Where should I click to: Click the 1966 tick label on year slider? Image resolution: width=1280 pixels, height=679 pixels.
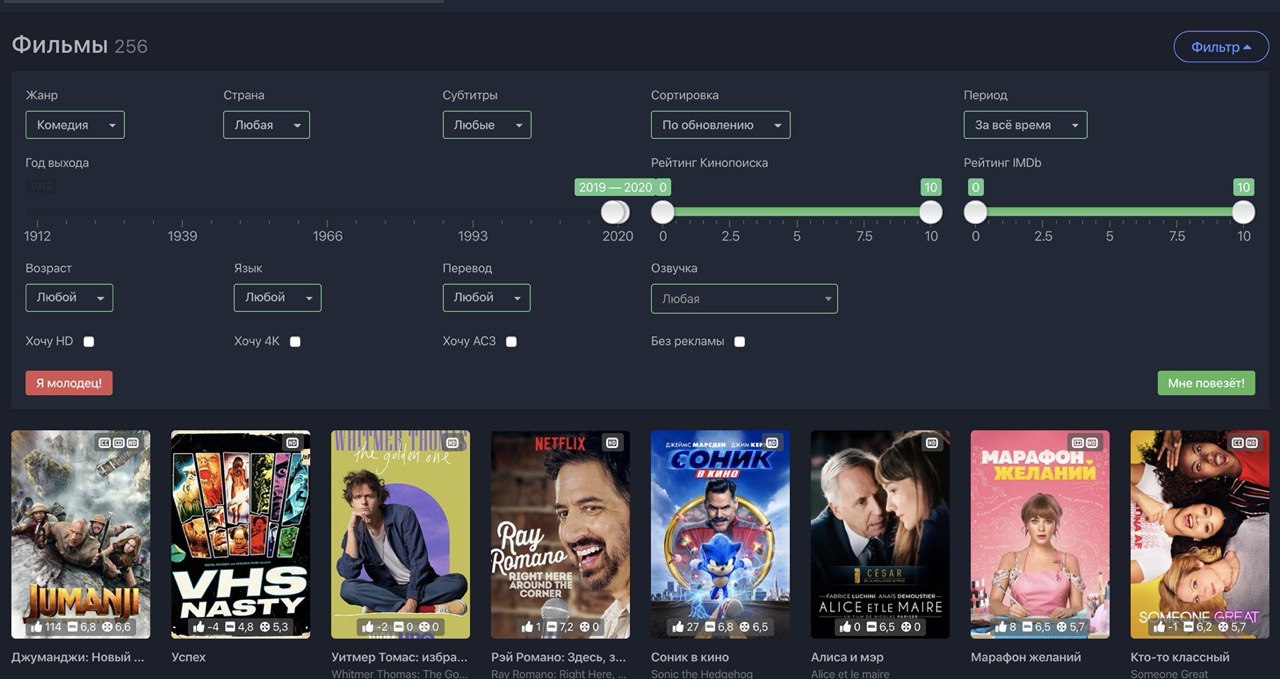328,236
